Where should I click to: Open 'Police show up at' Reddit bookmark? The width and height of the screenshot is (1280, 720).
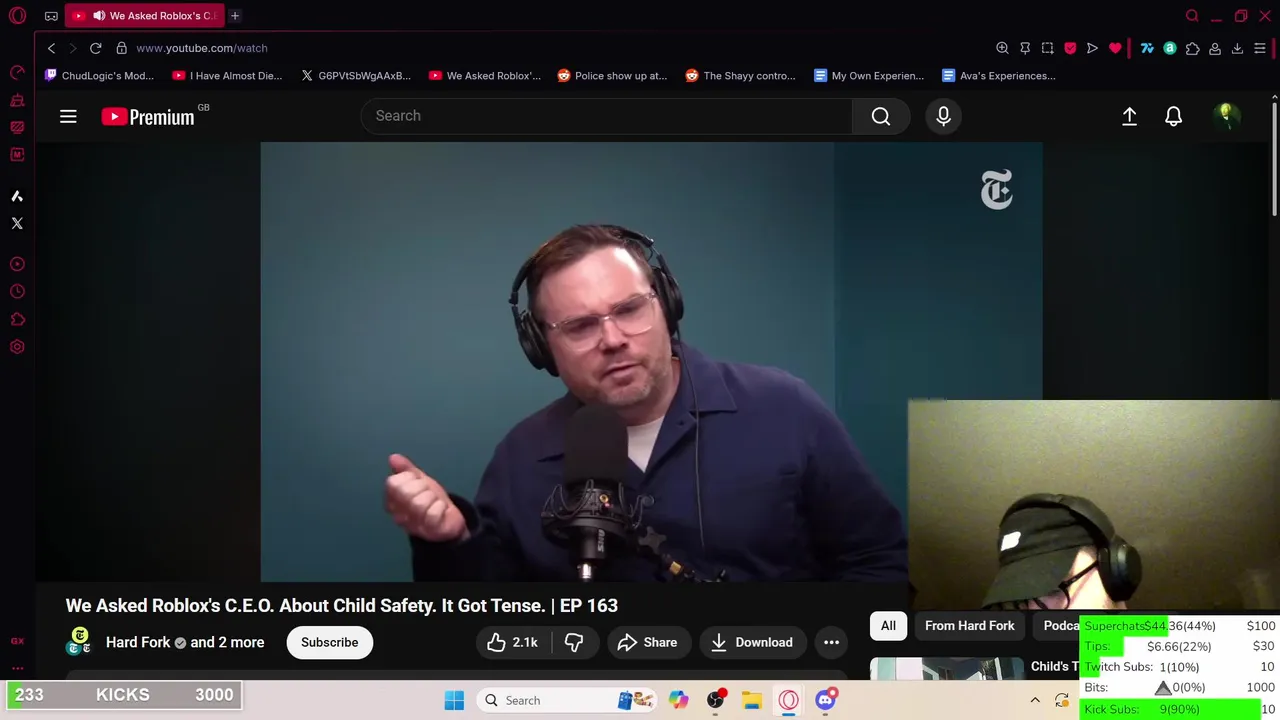pos(612,76)
